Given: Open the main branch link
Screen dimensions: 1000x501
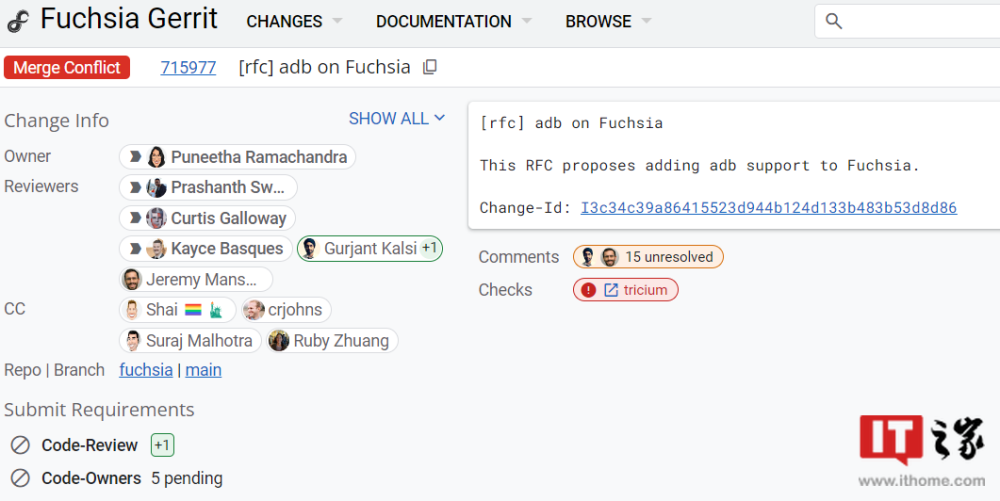Looking at the screenshot, I should coord(203,370).
